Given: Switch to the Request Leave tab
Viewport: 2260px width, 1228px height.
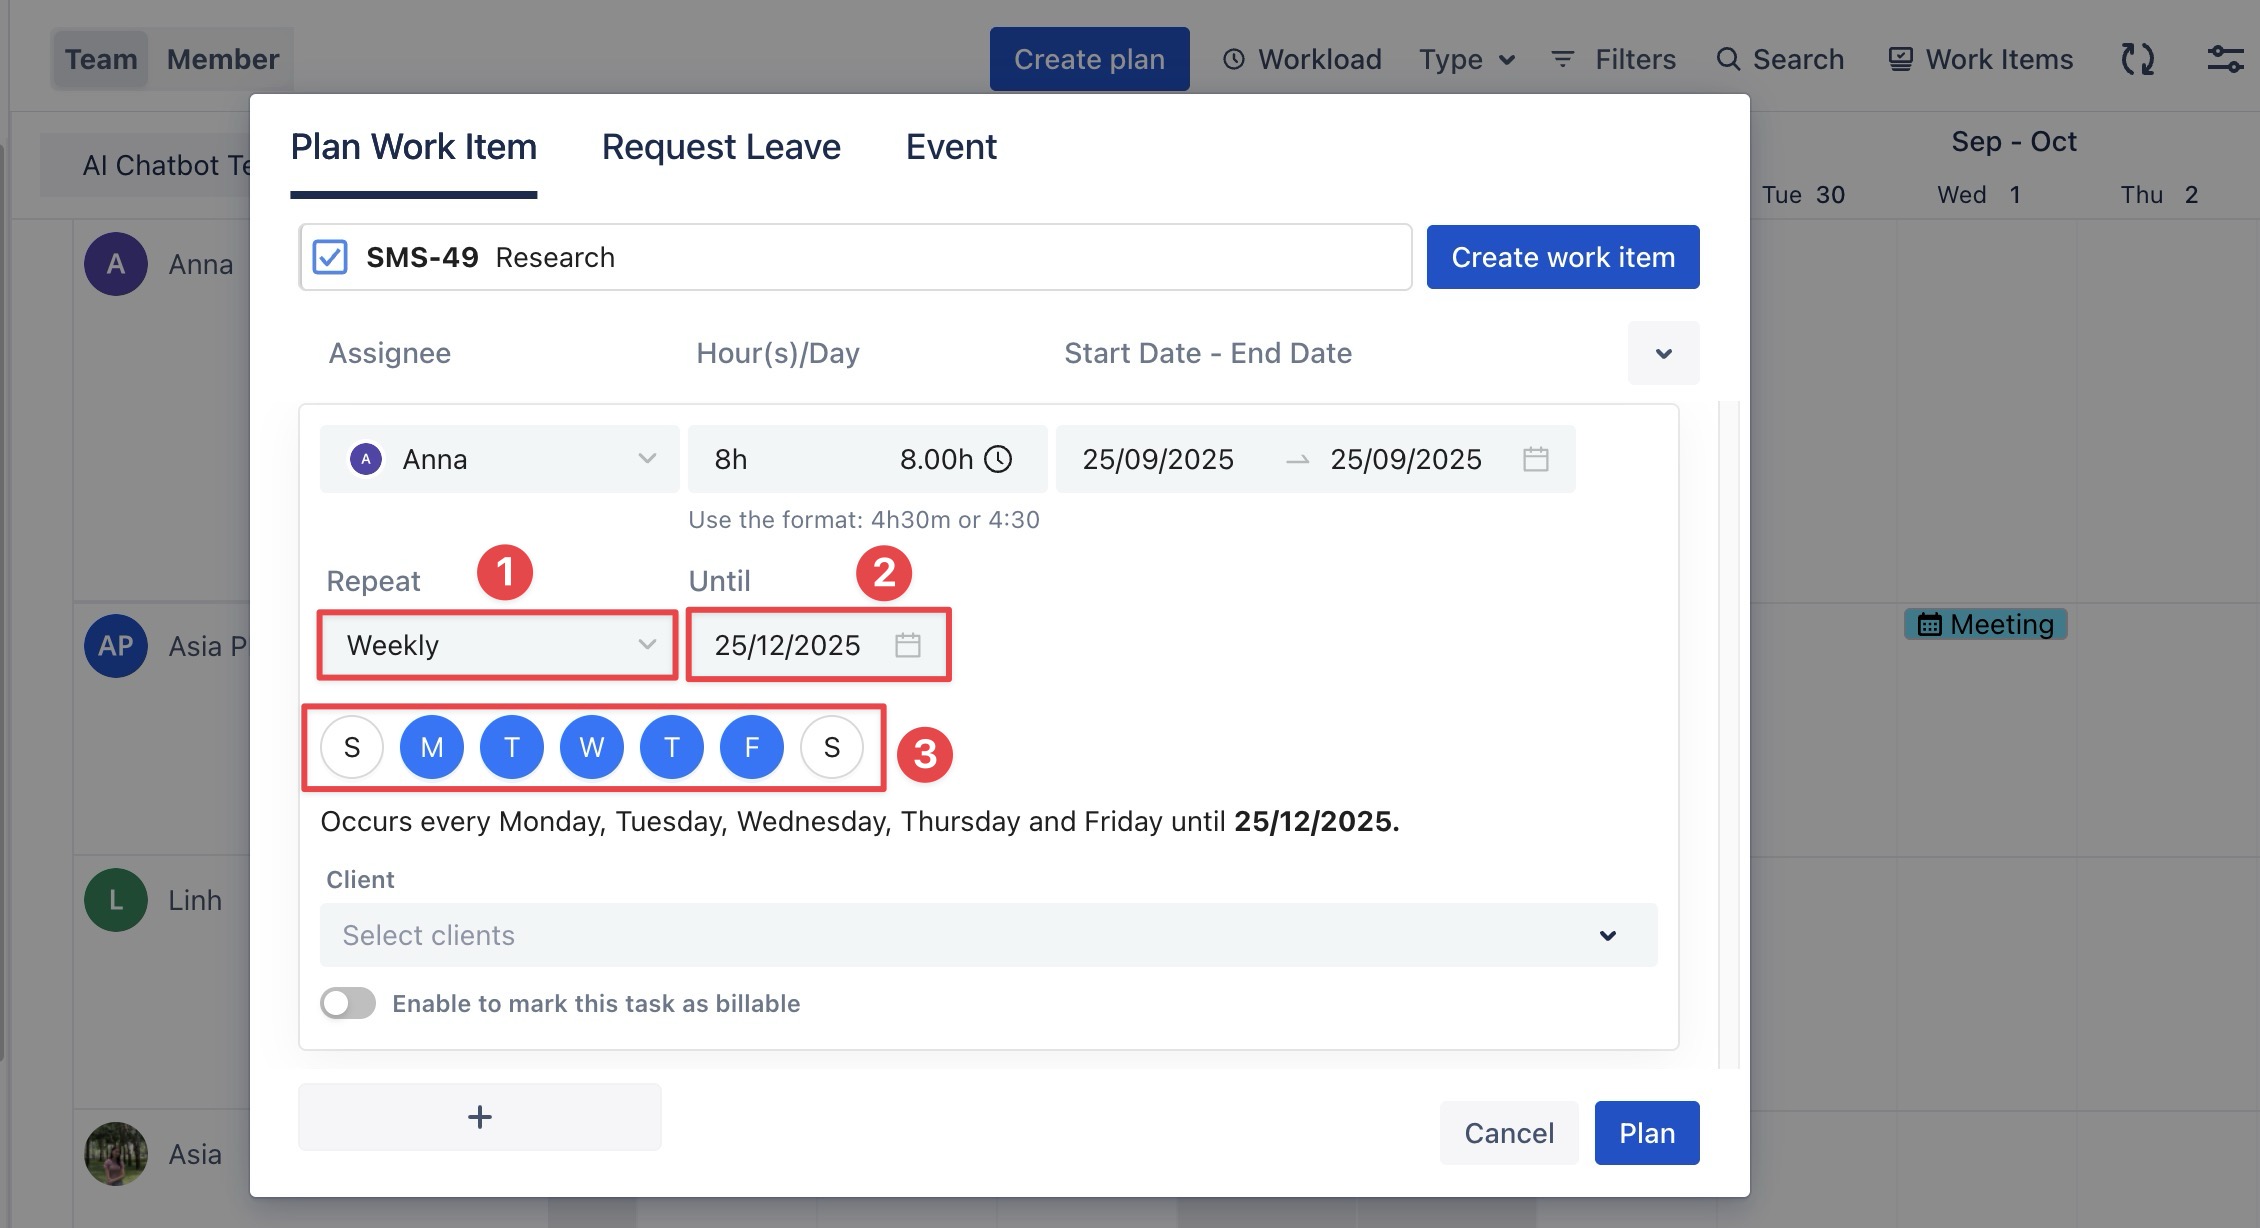Looking at the screenshot, I should 721,147.
